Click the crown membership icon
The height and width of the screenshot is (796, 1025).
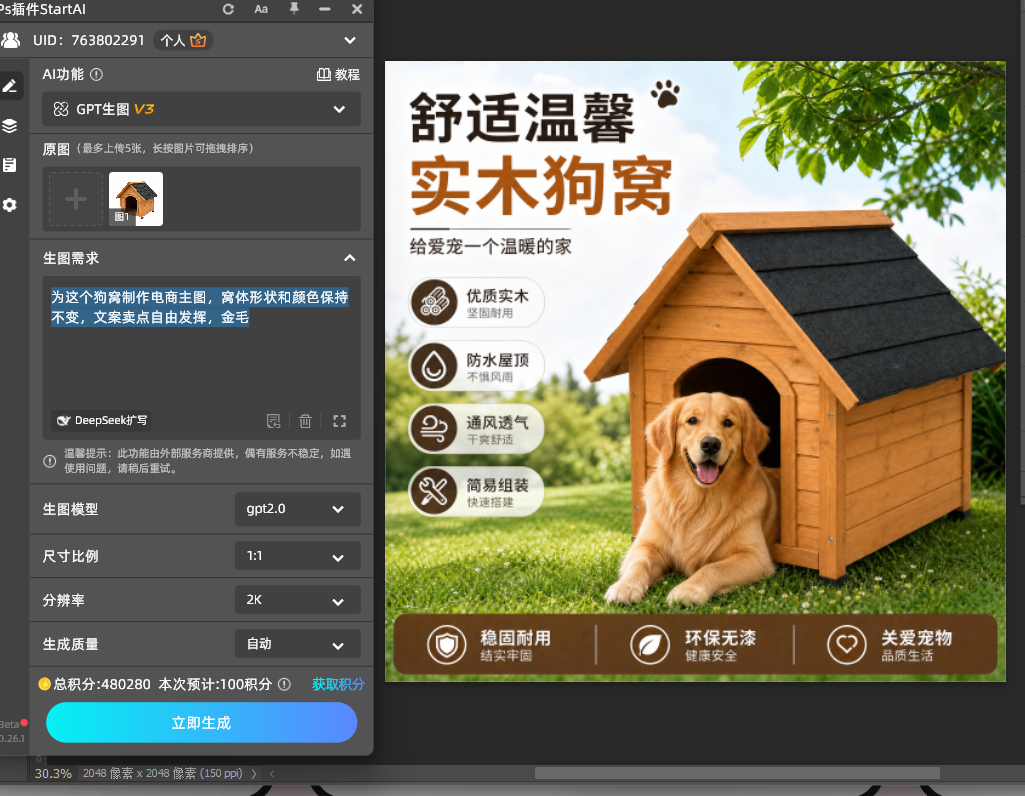[x=198, y=41]
